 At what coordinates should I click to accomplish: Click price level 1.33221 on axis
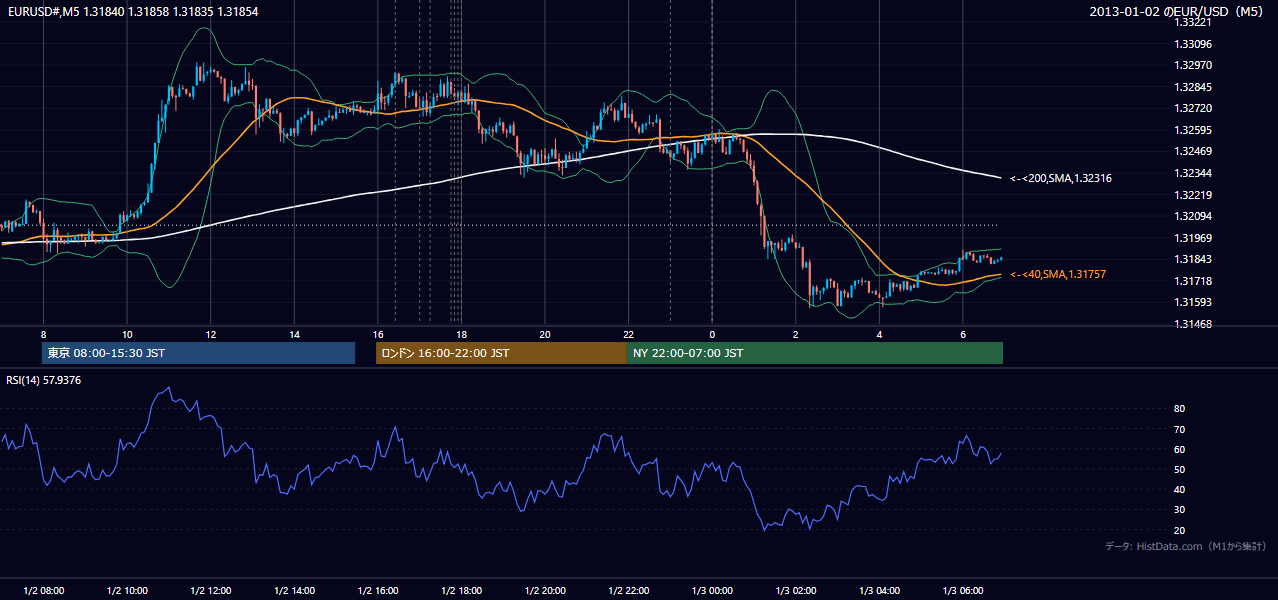(1193, 22)
